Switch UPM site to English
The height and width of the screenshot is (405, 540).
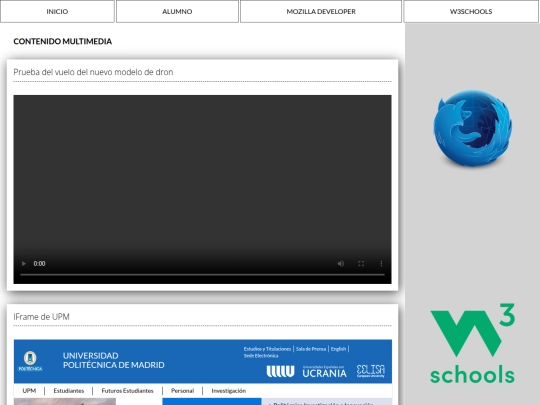pos(338,349)
